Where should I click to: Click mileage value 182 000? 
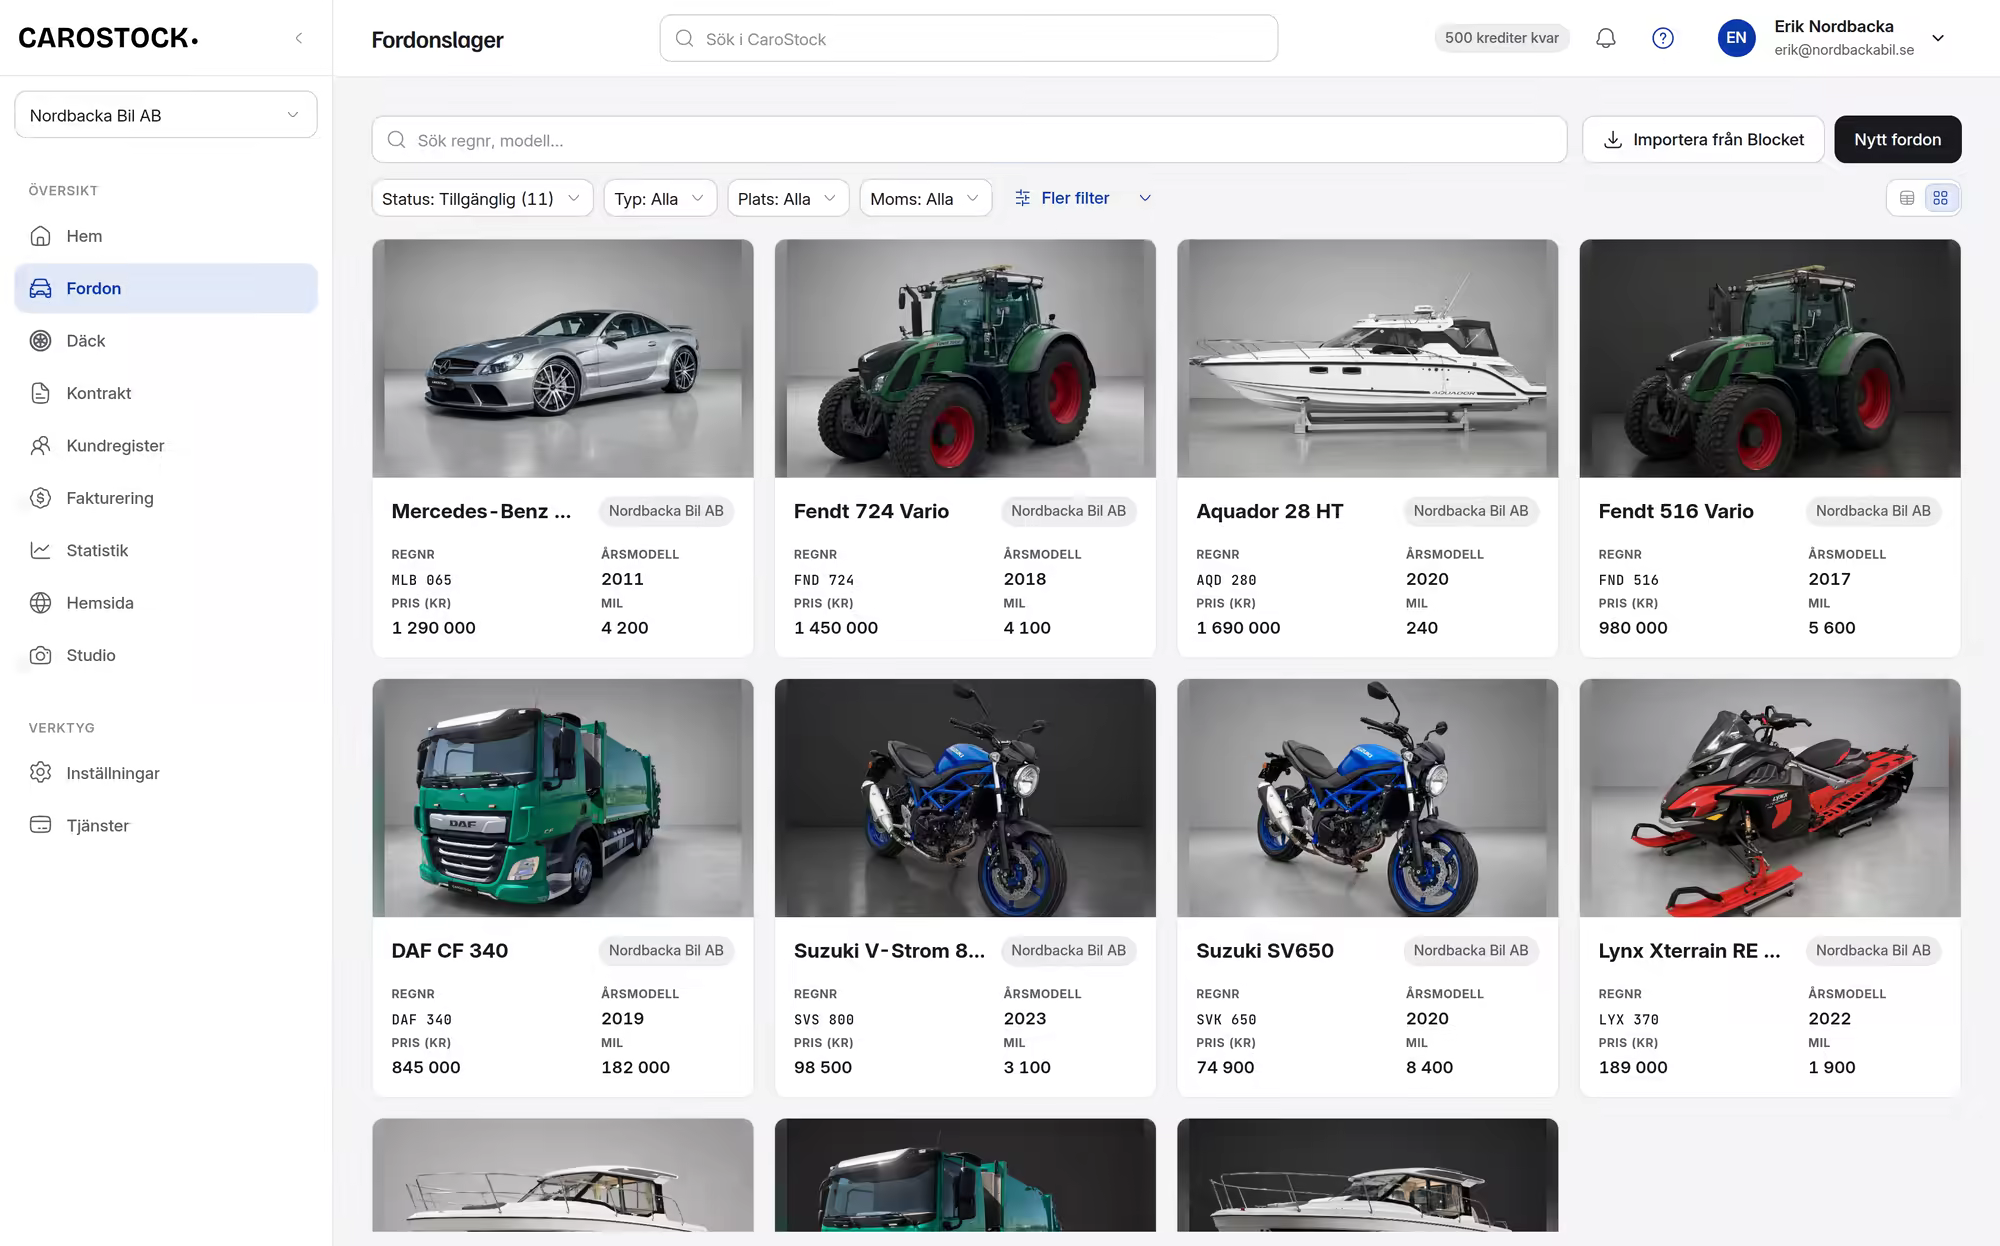click(635, 1068)
